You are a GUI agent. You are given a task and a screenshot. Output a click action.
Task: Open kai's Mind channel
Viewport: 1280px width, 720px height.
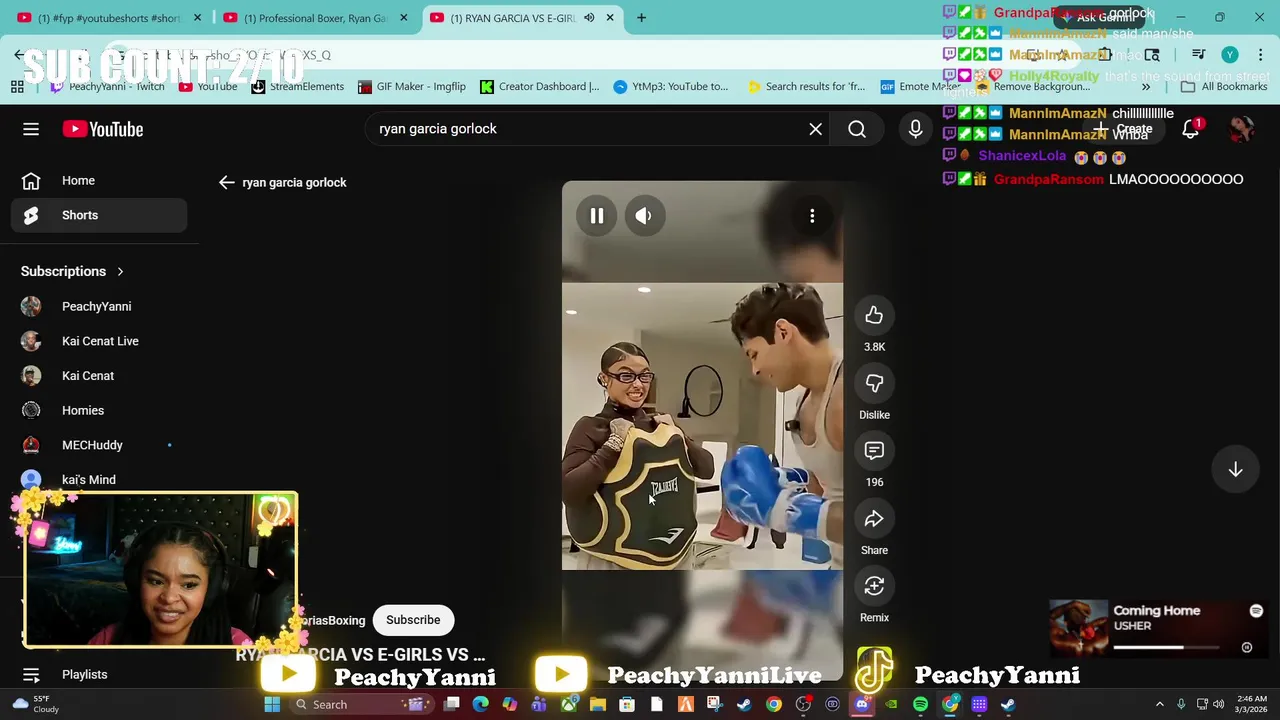(x=99, y=480)
